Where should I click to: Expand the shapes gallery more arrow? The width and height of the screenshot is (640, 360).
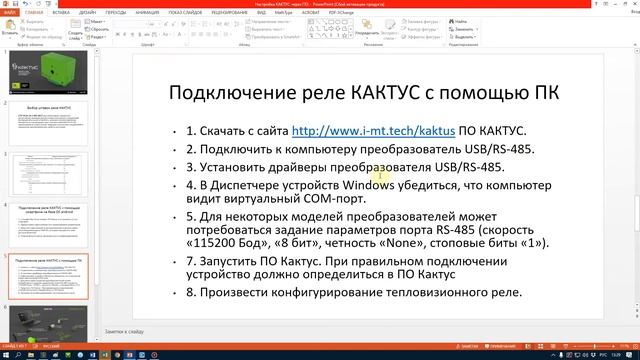point(351,36)
